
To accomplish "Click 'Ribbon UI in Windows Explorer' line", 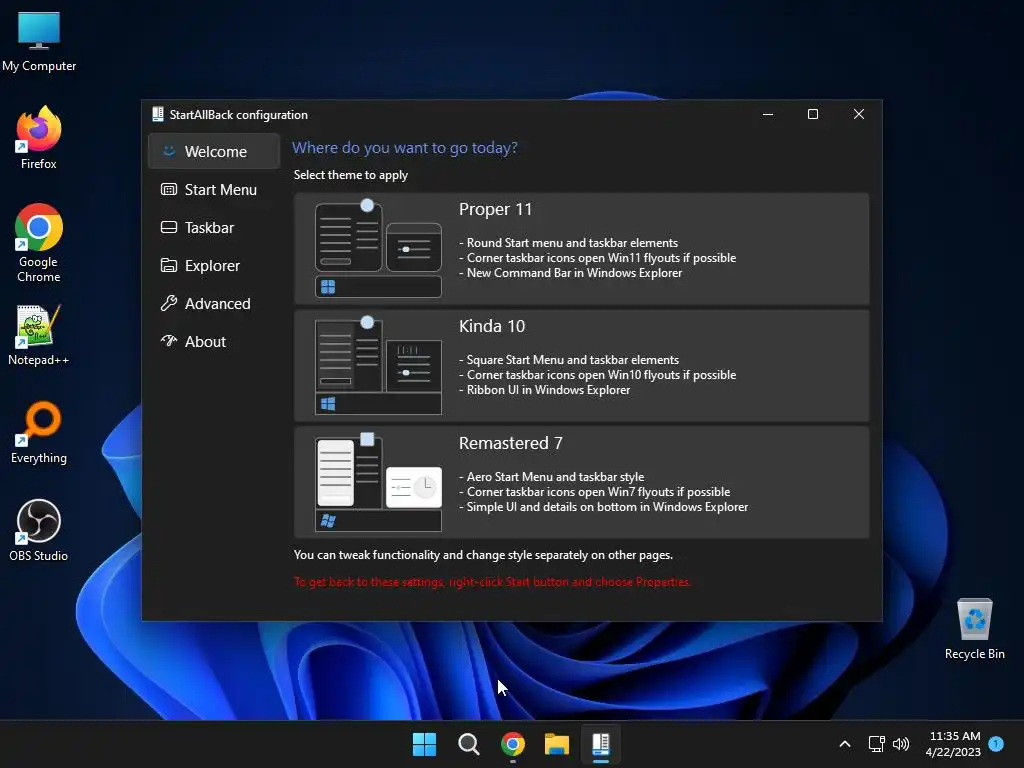I will [545, 390].
